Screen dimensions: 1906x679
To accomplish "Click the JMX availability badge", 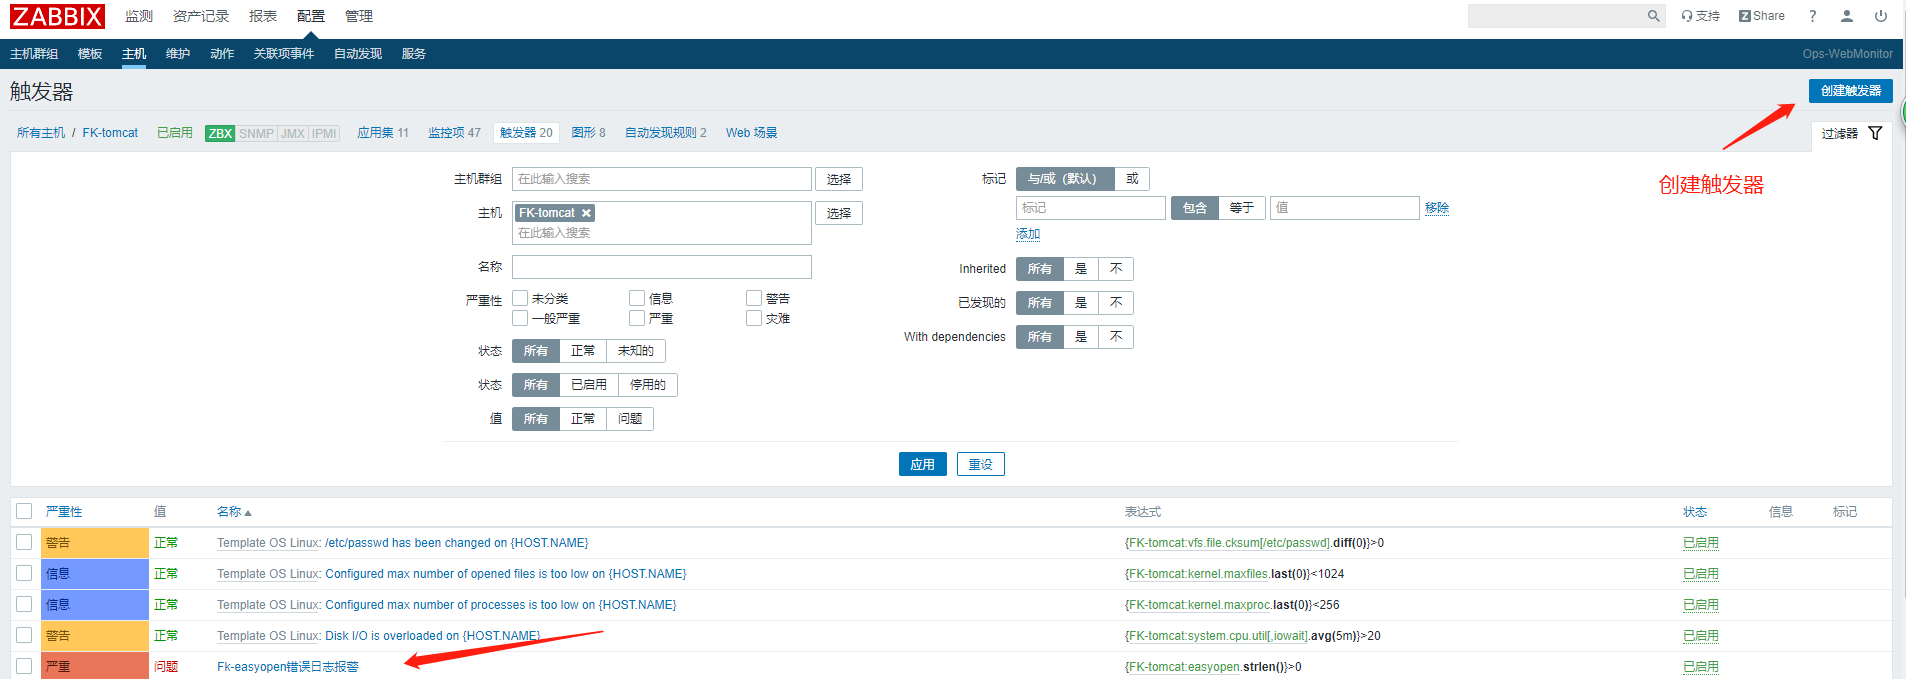I will (293, 133).
